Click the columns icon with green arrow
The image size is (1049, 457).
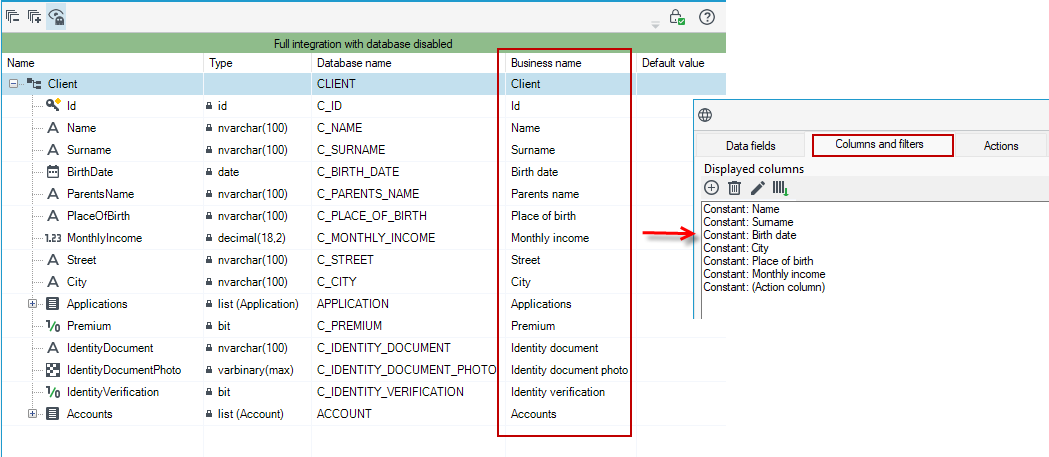pyautogui.click(x=781, y=188)
